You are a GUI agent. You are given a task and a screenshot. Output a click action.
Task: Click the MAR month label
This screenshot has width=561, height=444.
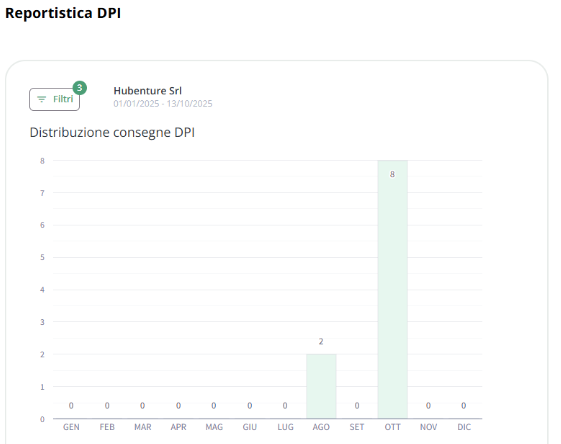[x=143, y=427]
